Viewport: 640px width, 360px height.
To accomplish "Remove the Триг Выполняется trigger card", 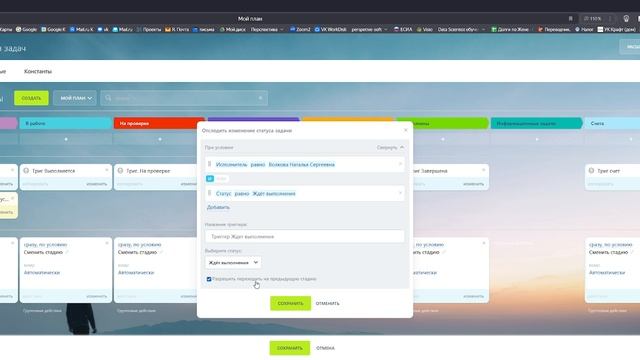I will pyautogui.click(x=107, y=170).
